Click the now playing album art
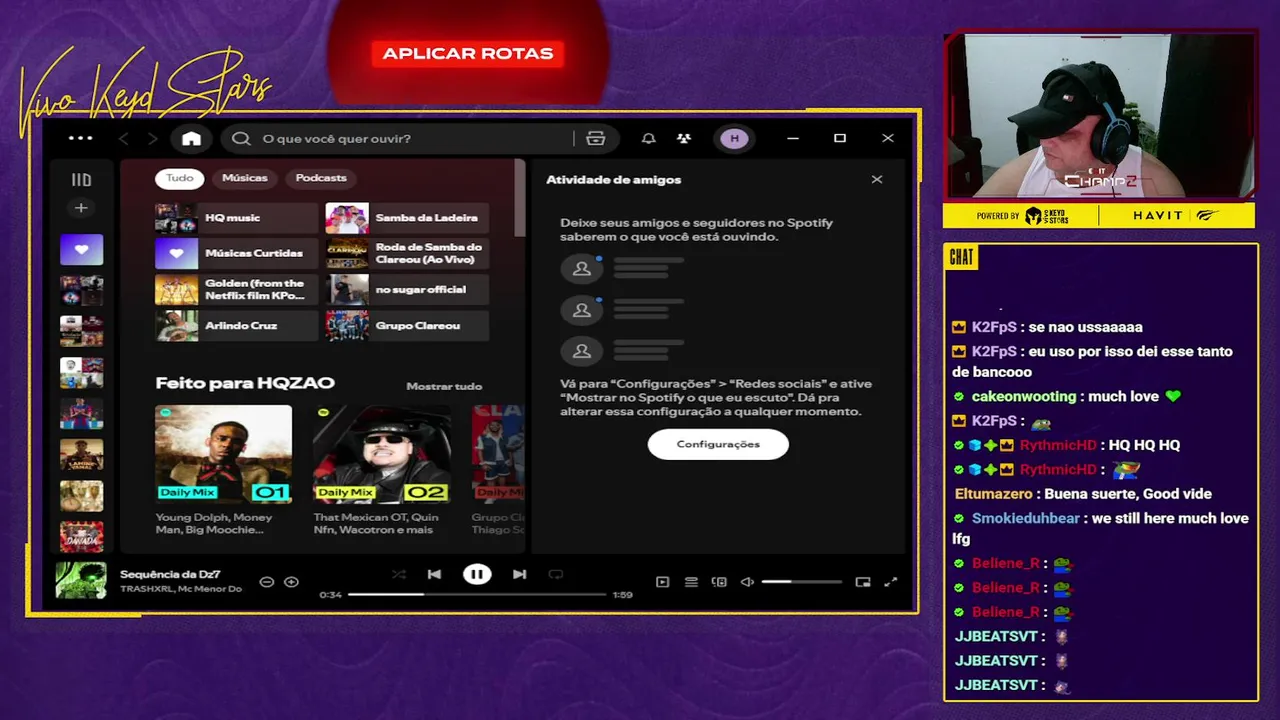Viewport: 1280px width, 720px height. point(81,580)
